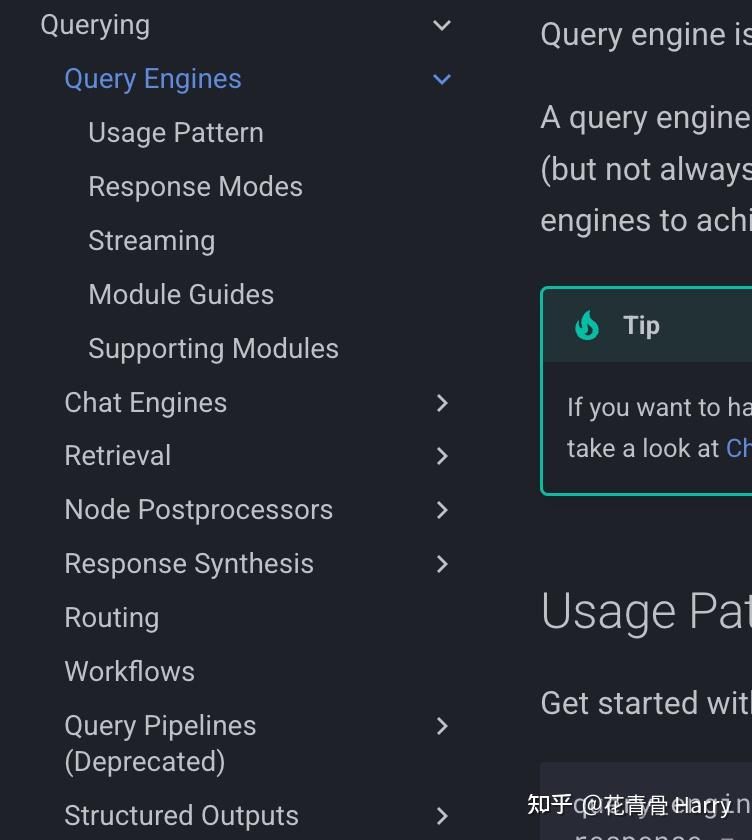Expand the Query Pipelines (Deprecated) section
This screenshot has width=752, height=840.
point(442,726)
